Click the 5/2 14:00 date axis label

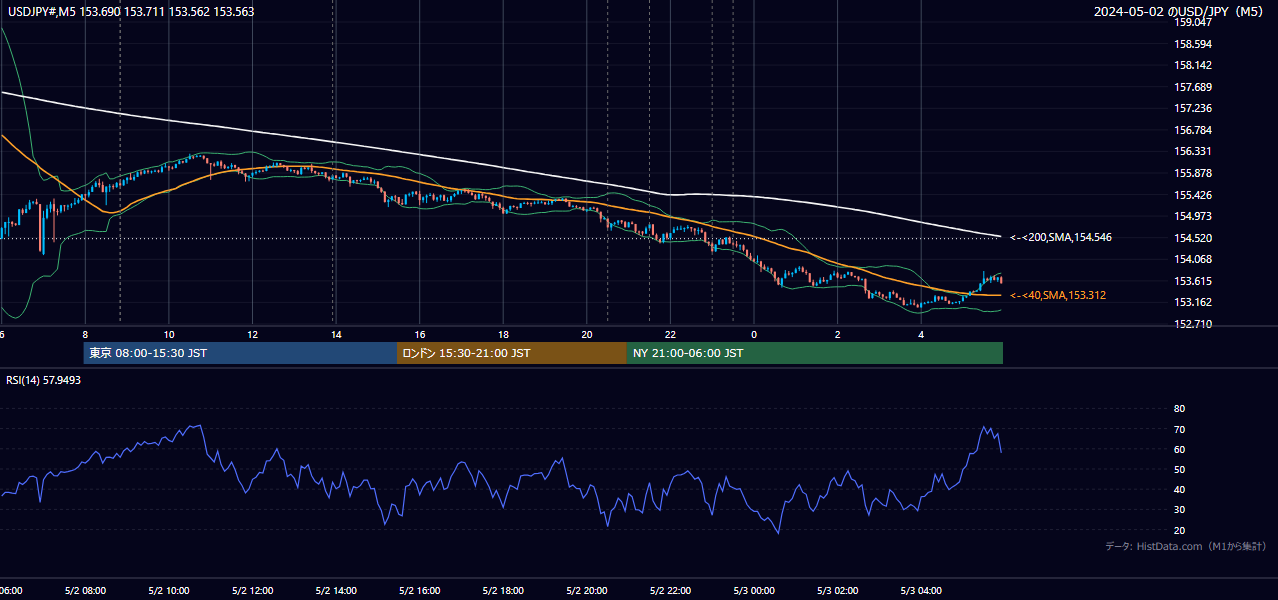tap(336, 591)
